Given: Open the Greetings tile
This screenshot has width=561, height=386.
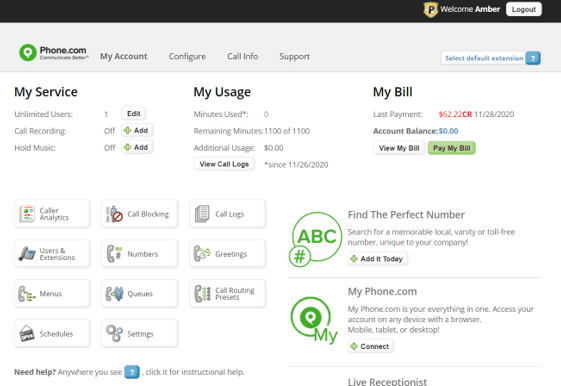Looking at the screenshot, I should point(228,254).
